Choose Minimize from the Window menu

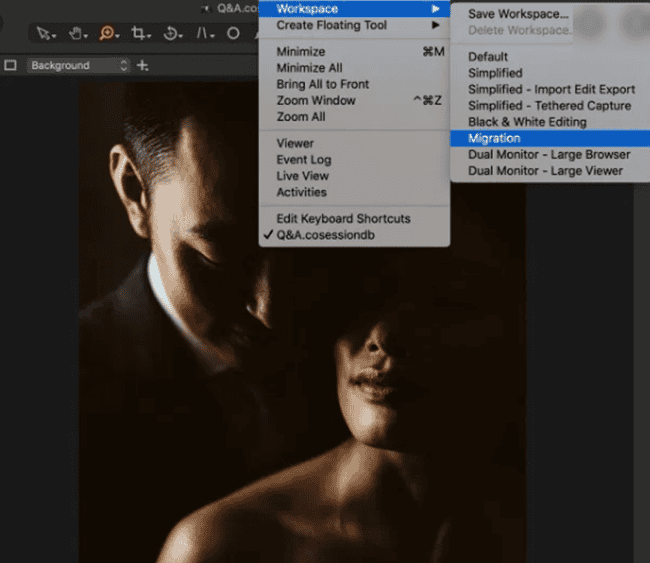(x=354, y=52)
